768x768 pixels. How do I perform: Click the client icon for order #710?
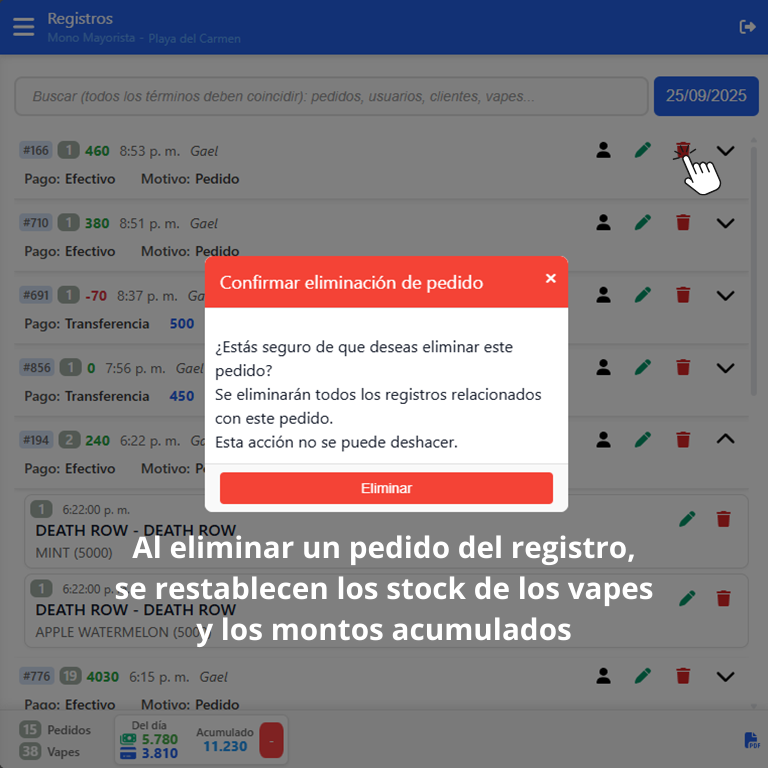(x=603, y=223)
